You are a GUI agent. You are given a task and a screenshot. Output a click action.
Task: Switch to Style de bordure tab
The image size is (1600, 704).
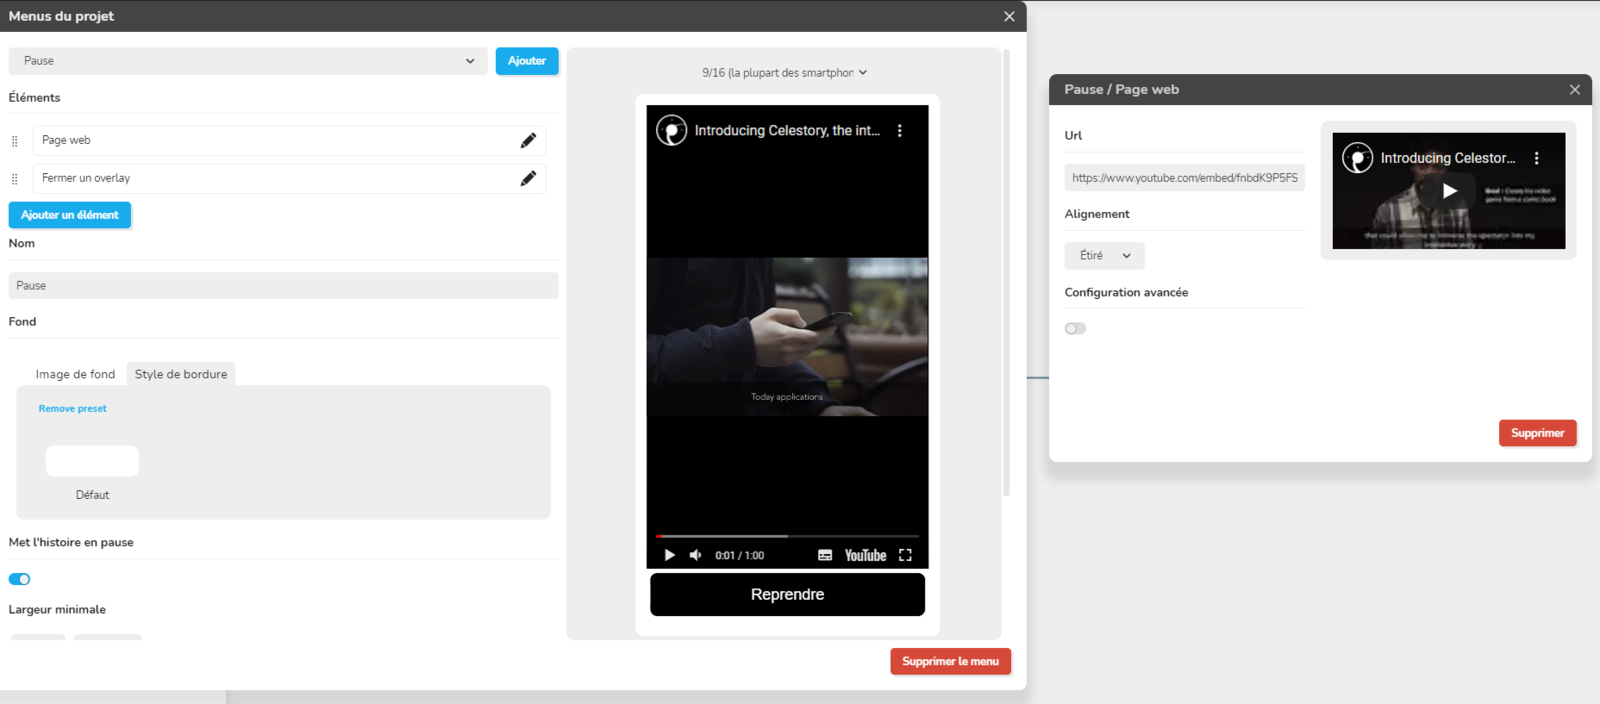181,374
